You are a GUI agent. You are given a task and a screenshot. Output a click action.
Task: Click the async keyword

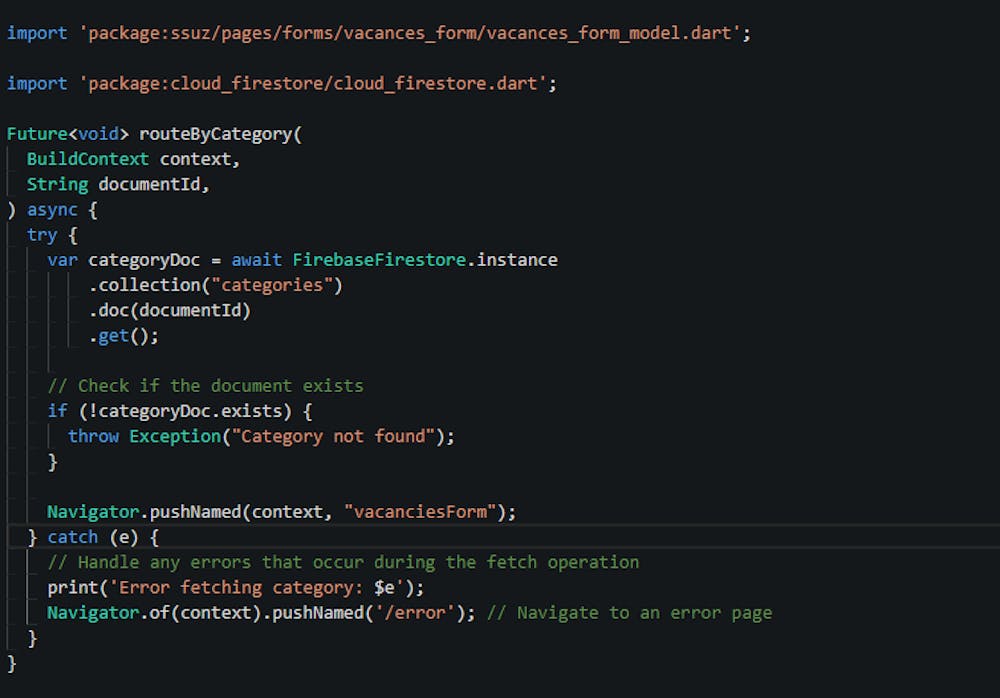[x=52, y=209]
